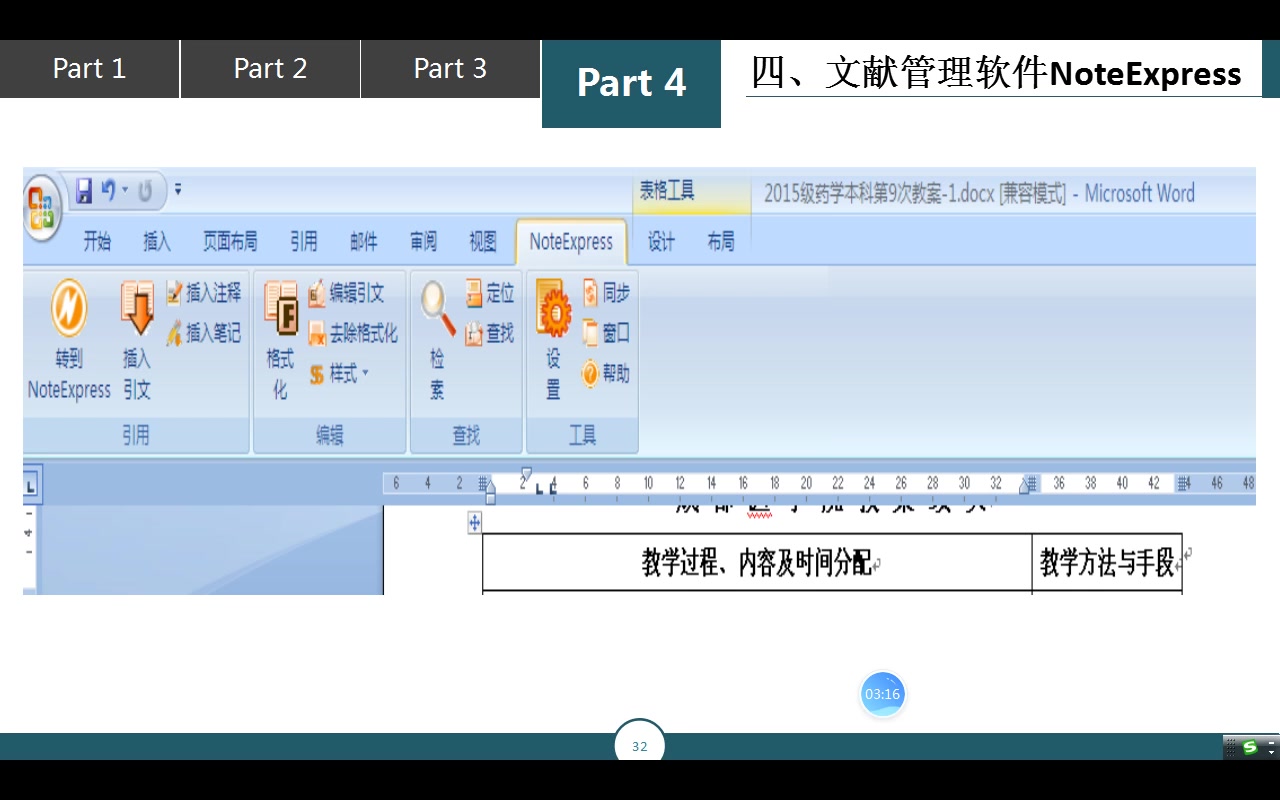The image size is (1280, 800).
Task: Open 转到NoteExpress to launch NoteExpress
Action: [67, 340]
